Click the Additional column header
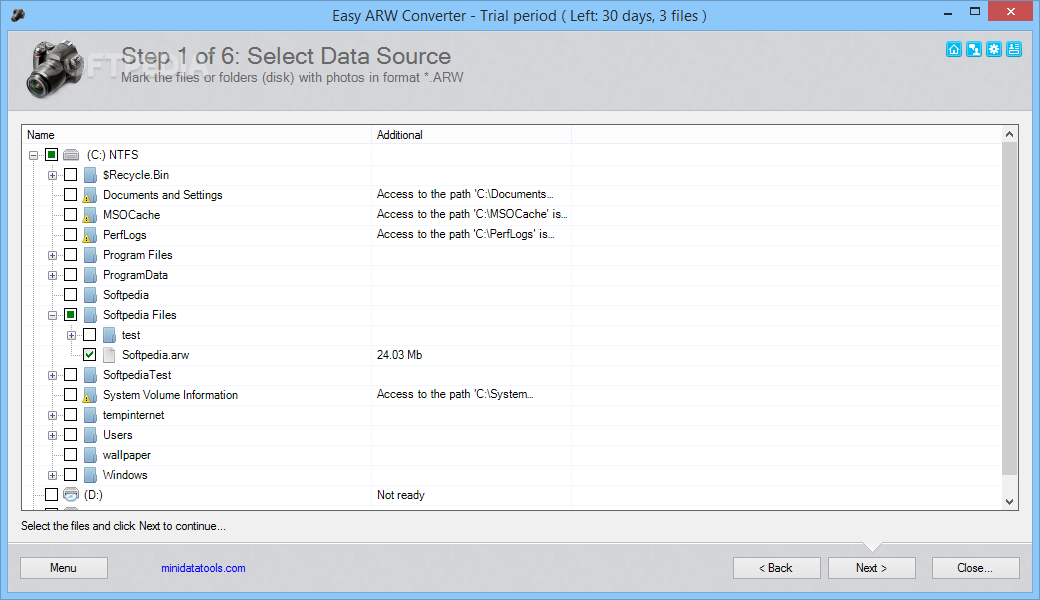Screen dimensions: 1040x600 coord(472,135)
